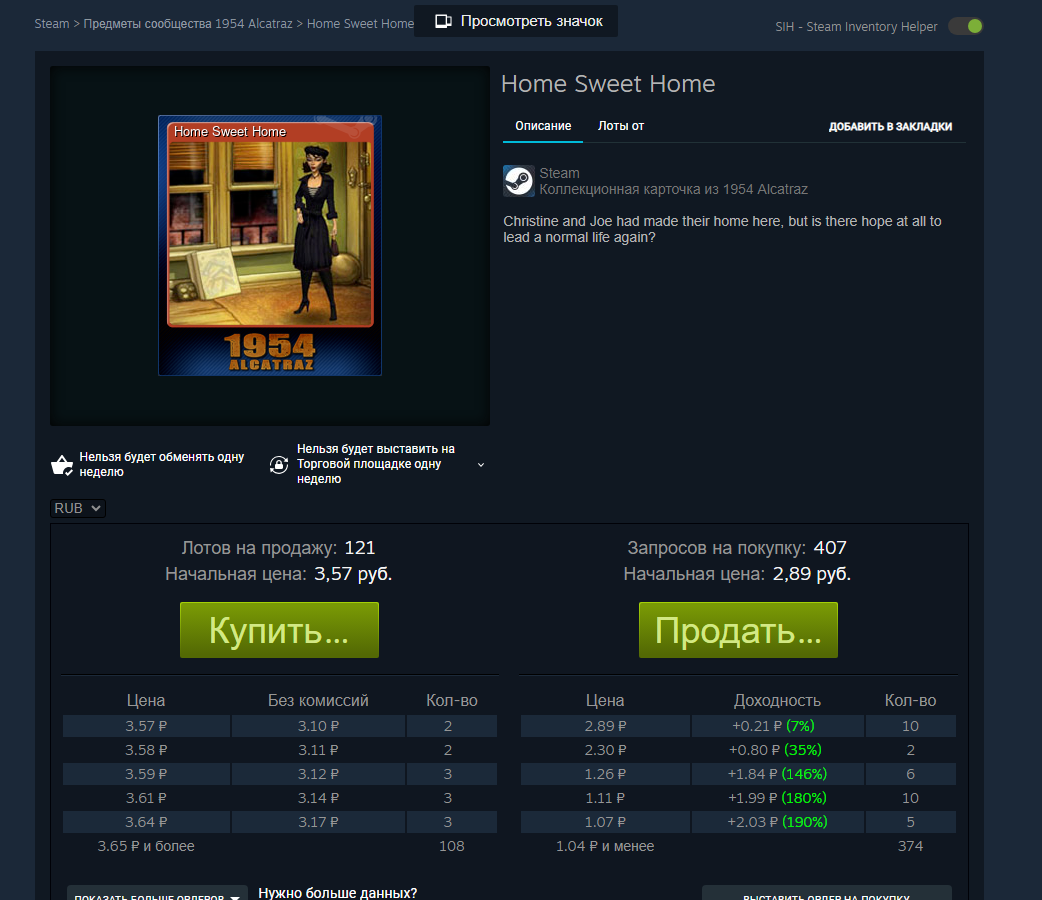The width and height of the screenshot is (1042, 900).
Task: Click the 'Начальная цена: 2,89 руб.' text
Action: click(x=737, y=574)
